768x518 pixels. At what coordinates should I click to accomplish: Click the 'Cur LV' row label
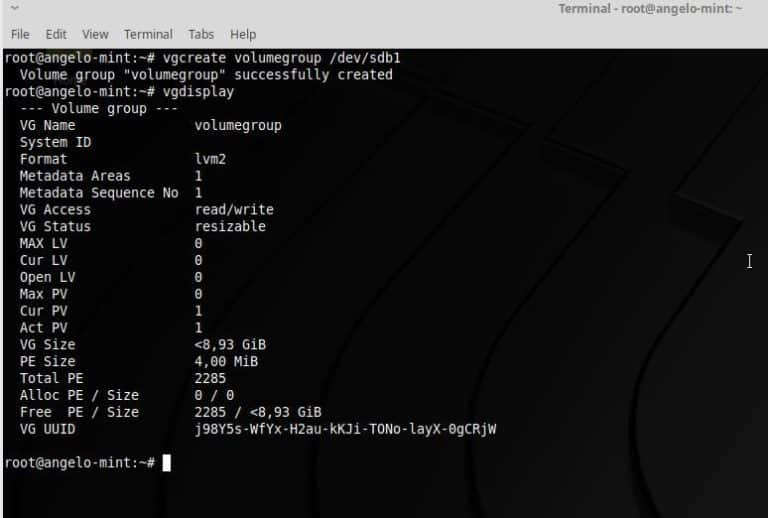(x=44, y=260)
